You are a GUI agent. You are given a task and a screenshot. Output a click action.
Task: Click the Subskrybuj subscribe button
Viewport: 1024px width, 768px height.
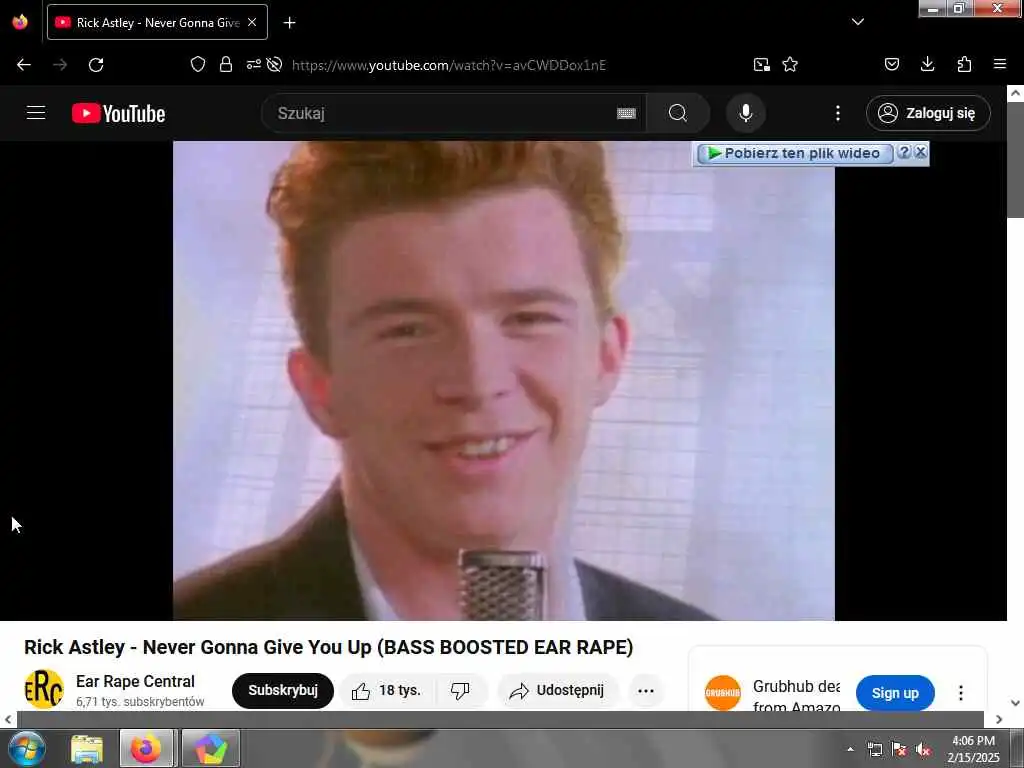coord(283,690)
